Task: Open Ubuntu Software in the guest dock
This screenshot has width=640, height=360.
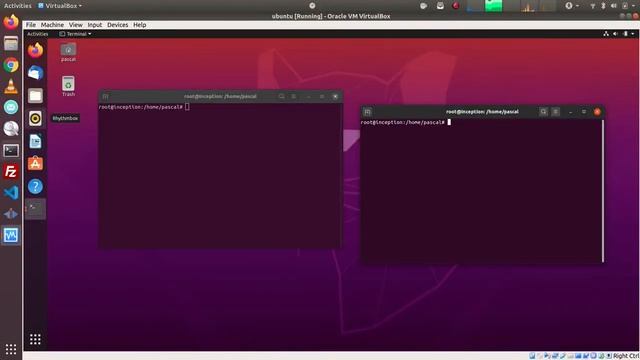Action: point(36,164)
